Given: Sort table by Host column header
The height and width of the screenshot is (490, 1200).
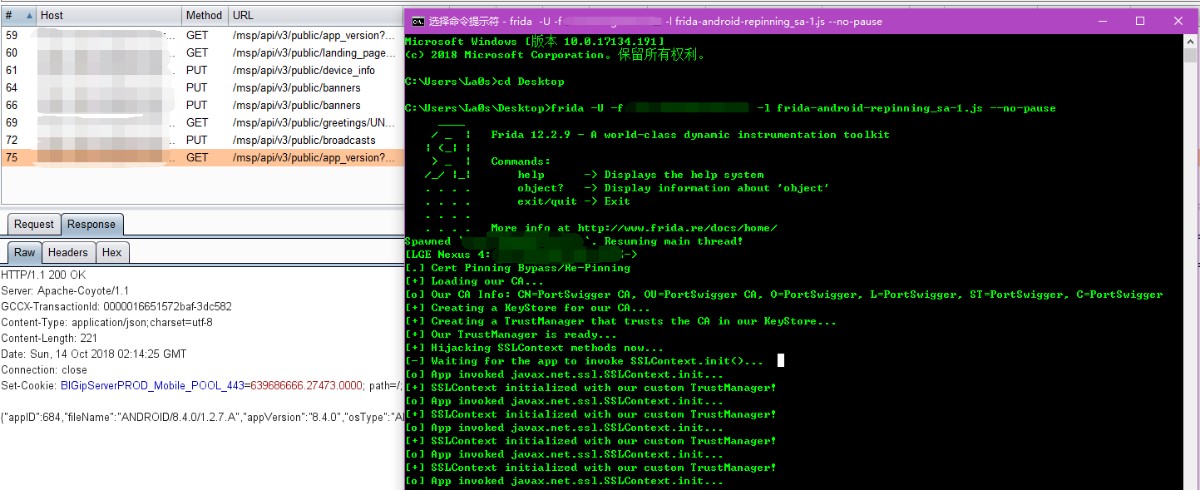Looking at the screenshot, I should tap(108, 16).
